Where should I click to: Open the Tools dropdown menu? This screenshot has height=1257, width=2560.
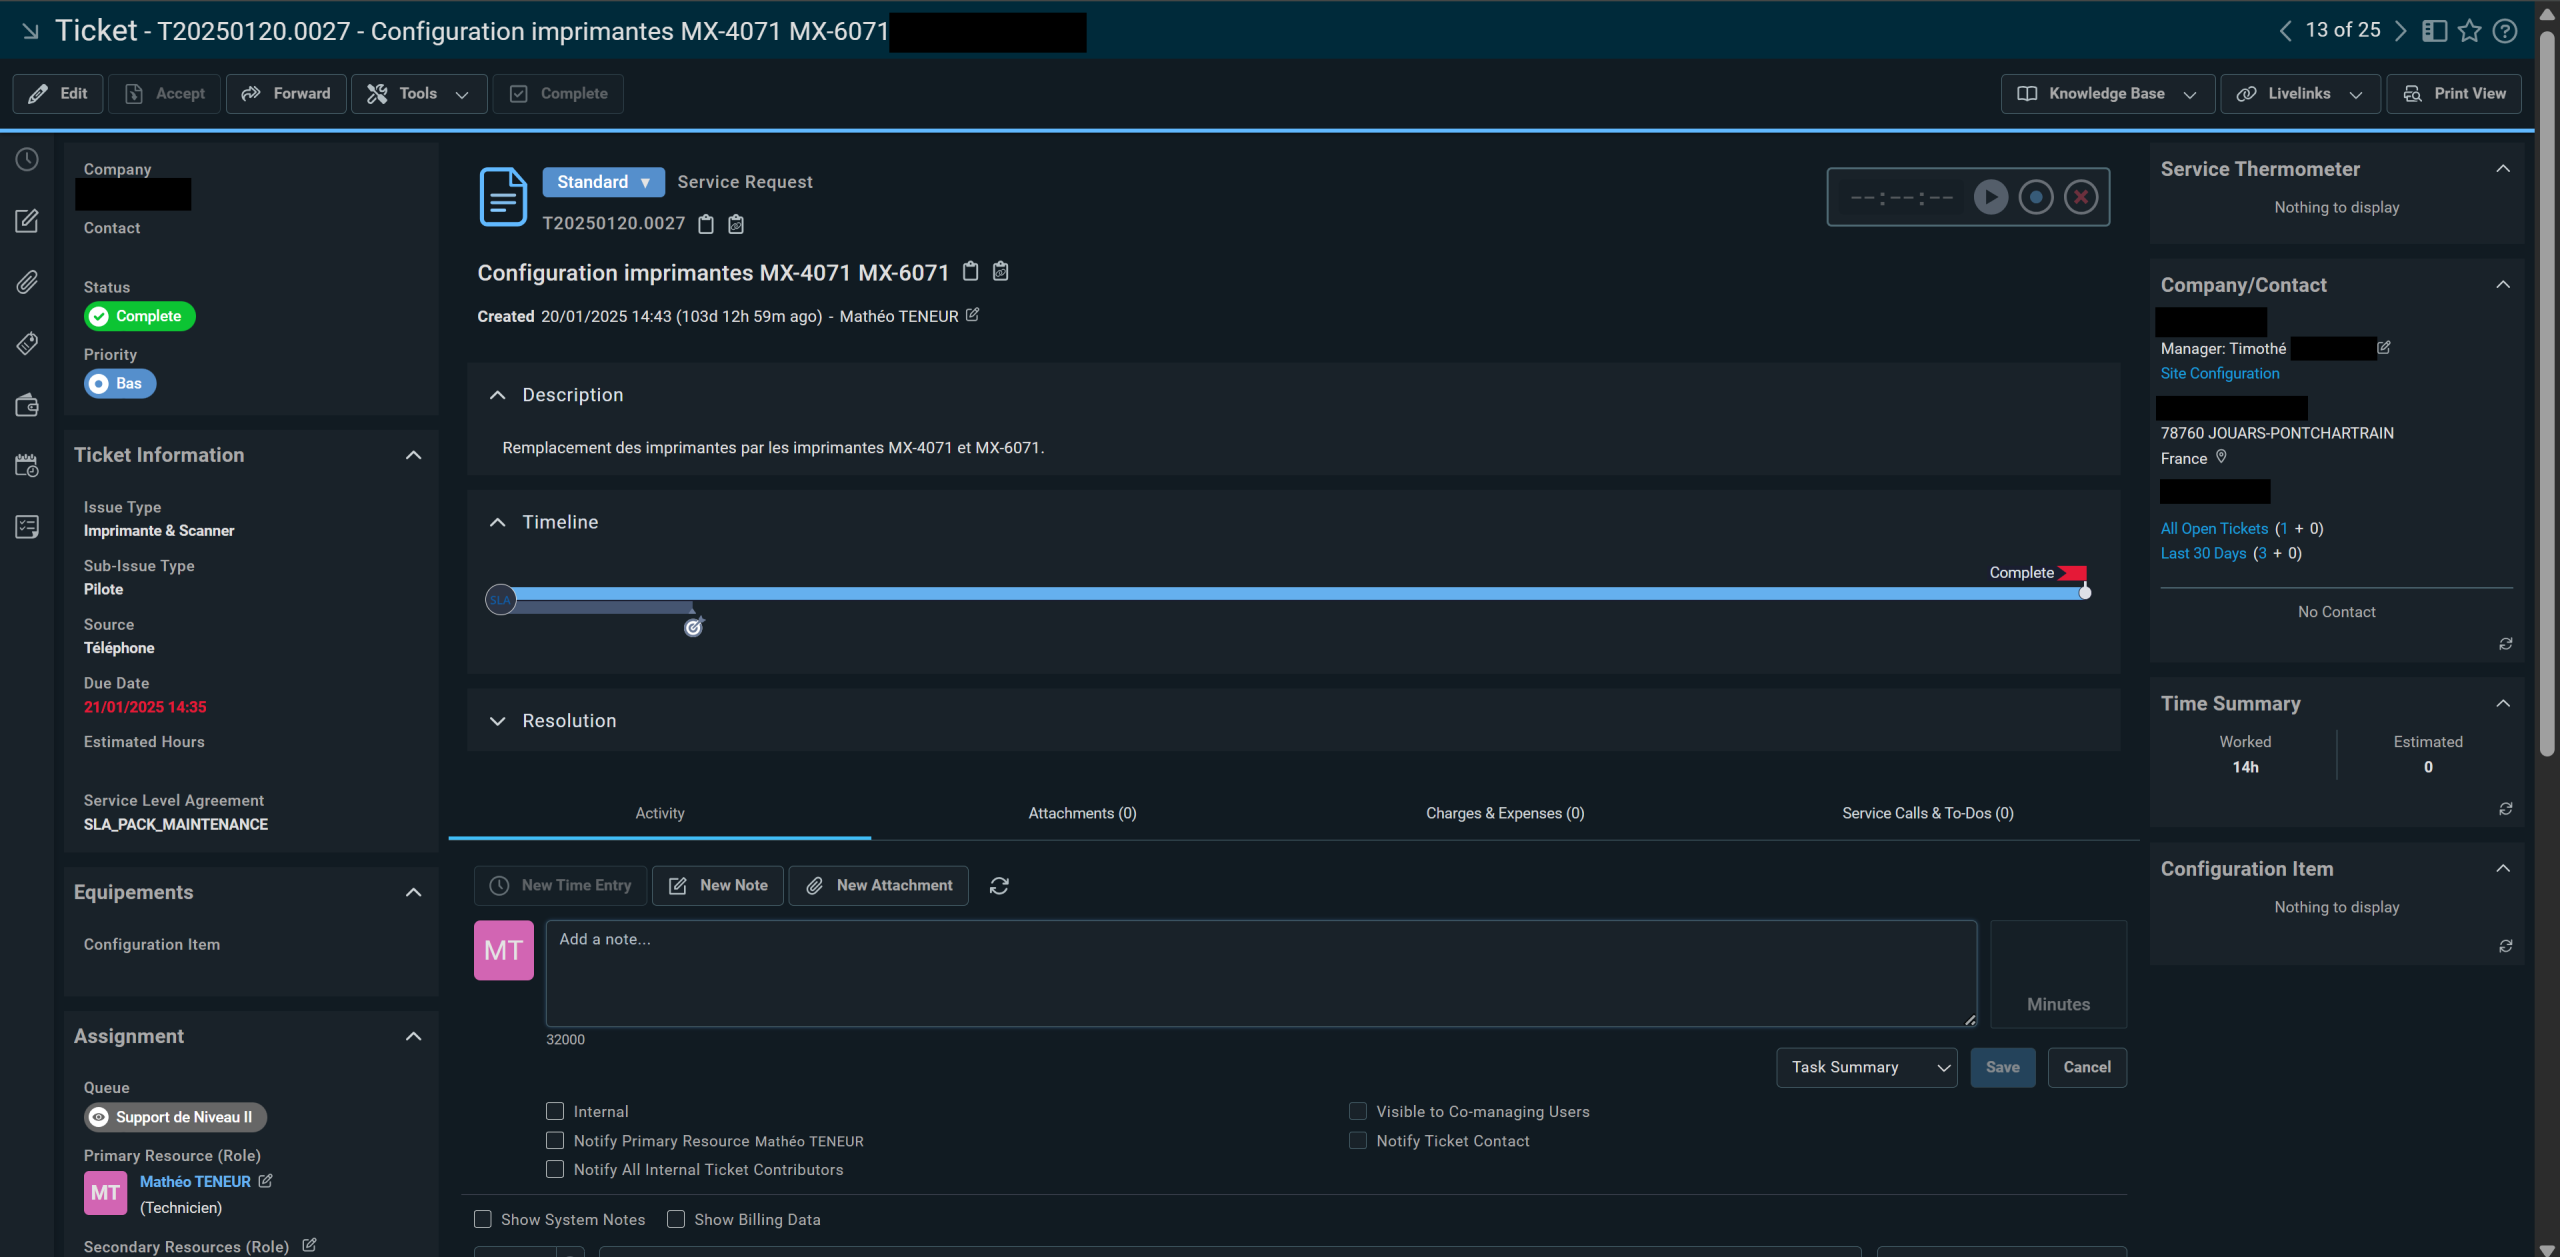tap(419, 94)
